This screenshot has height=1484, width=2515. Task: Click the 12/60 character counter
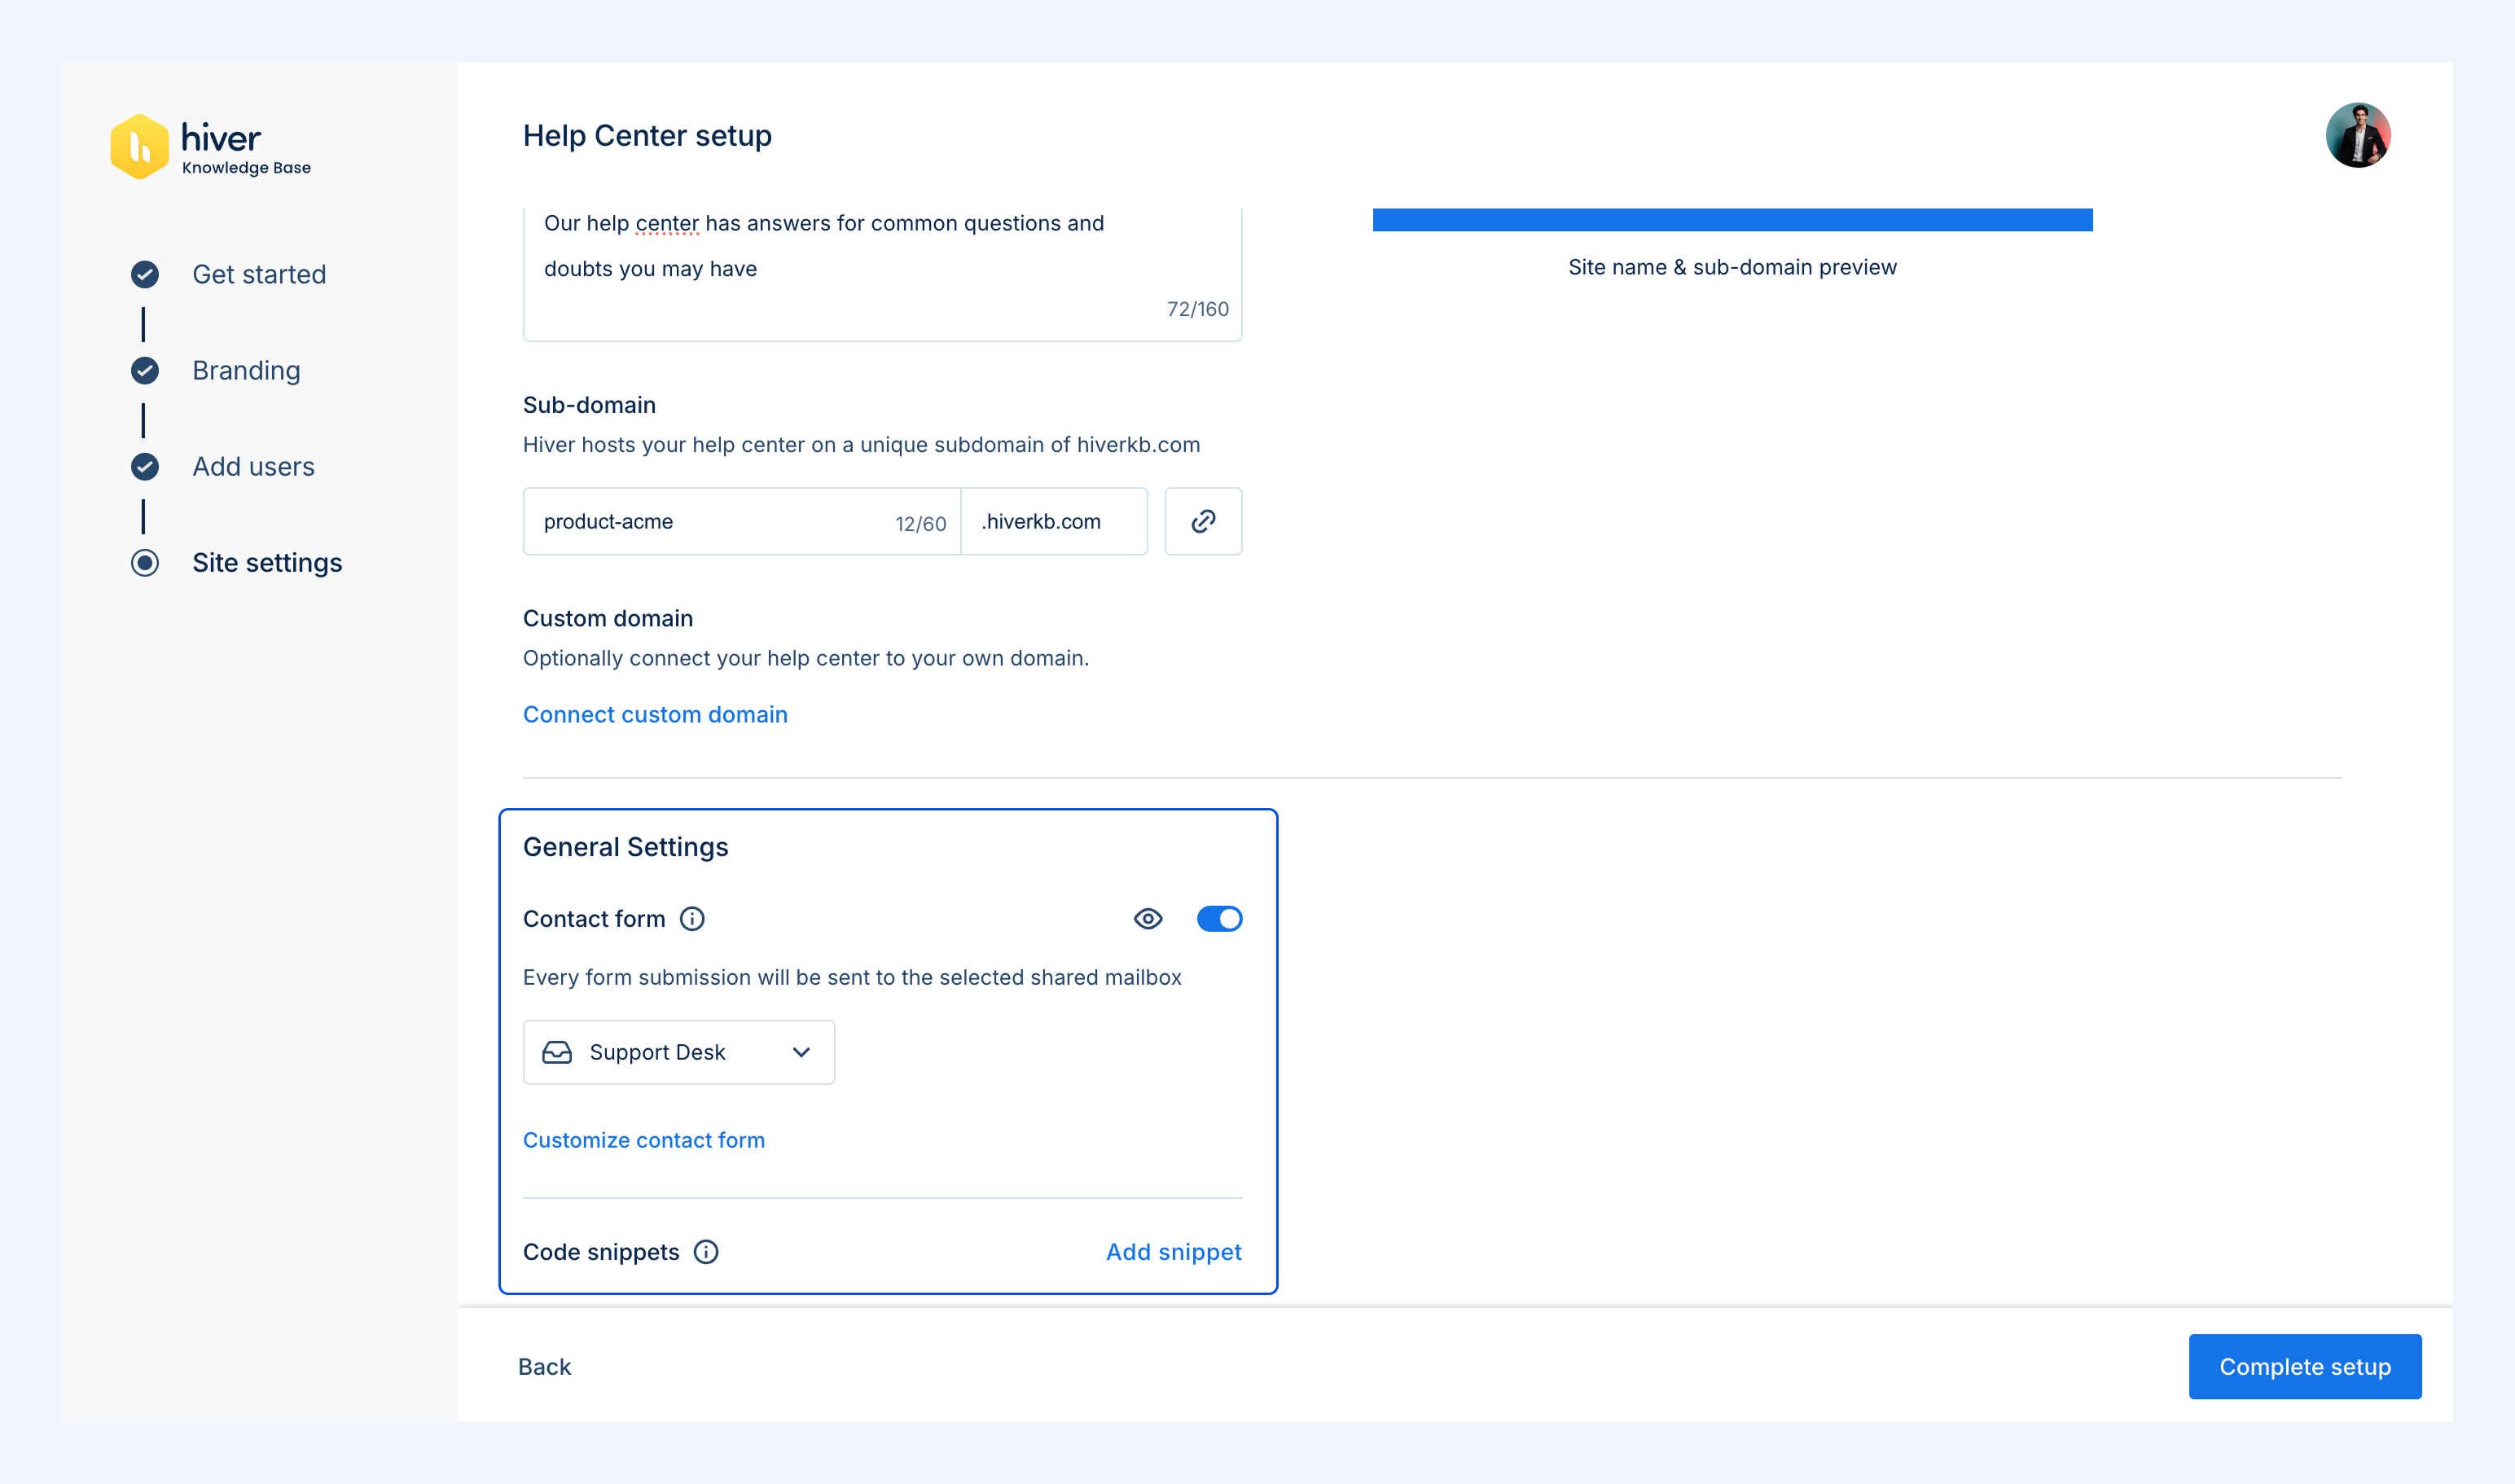click(920, 524)
